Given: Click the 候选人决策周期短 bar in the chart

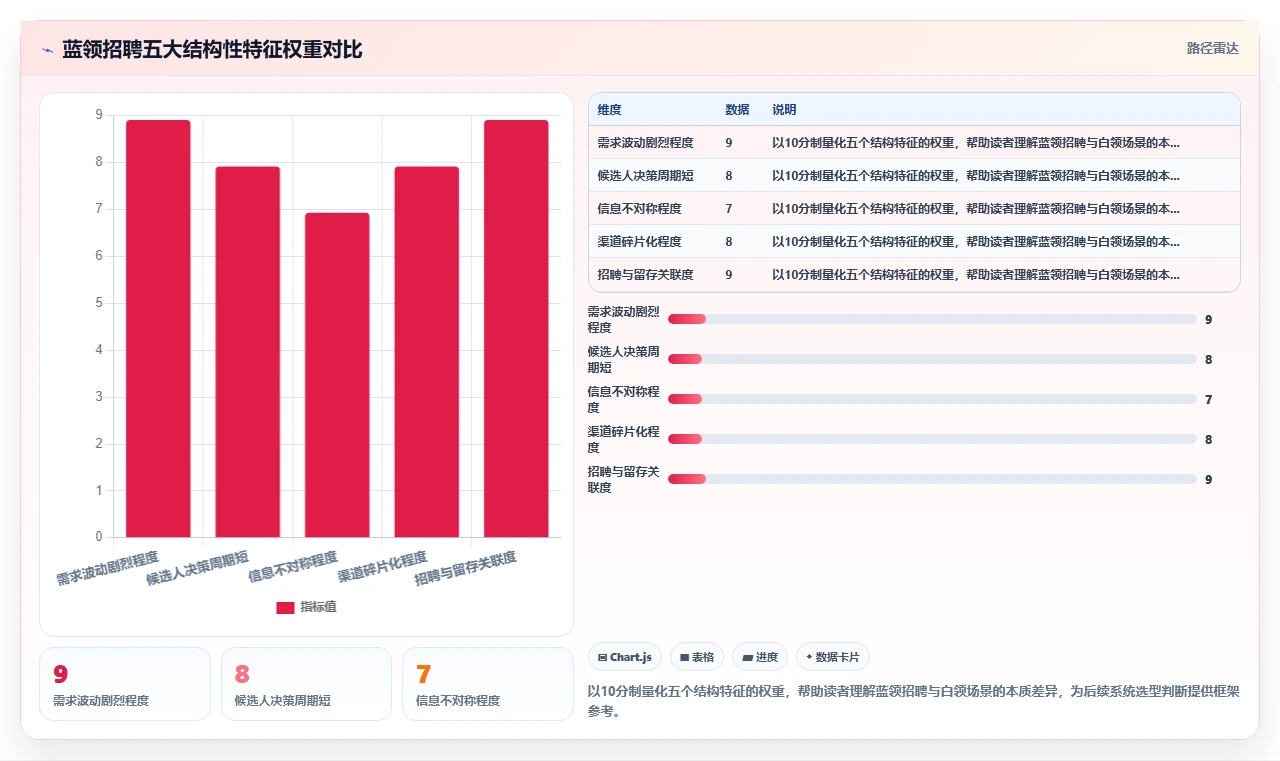Looking at the screenshot, I should [248, 352].
